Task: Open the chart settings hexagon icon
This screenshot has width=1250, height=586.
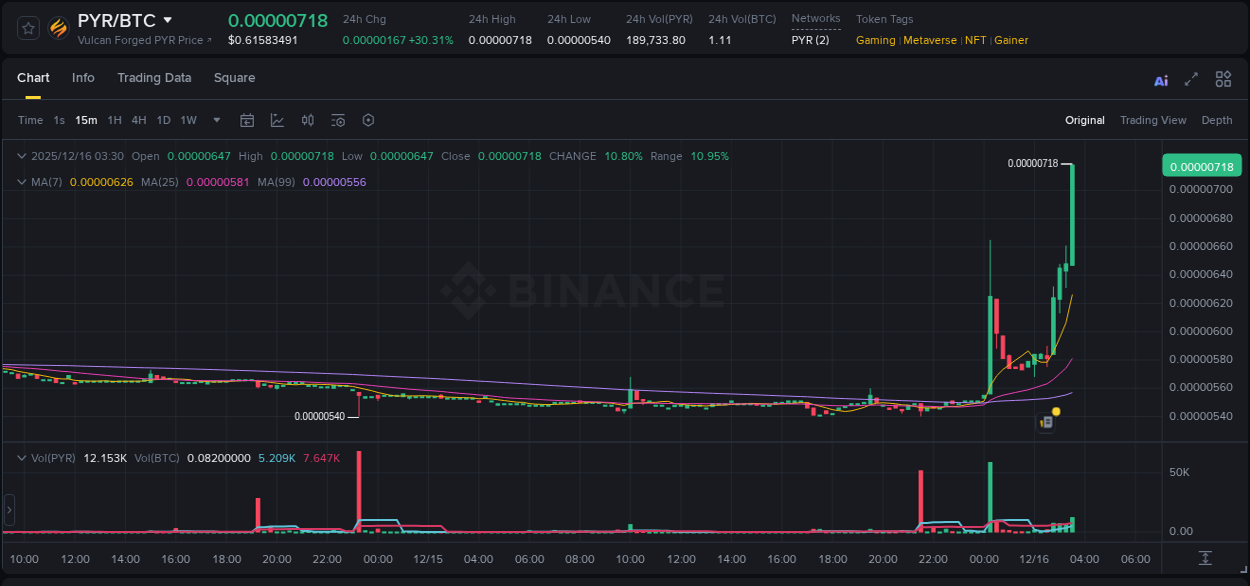Action: tap(368, 120)
